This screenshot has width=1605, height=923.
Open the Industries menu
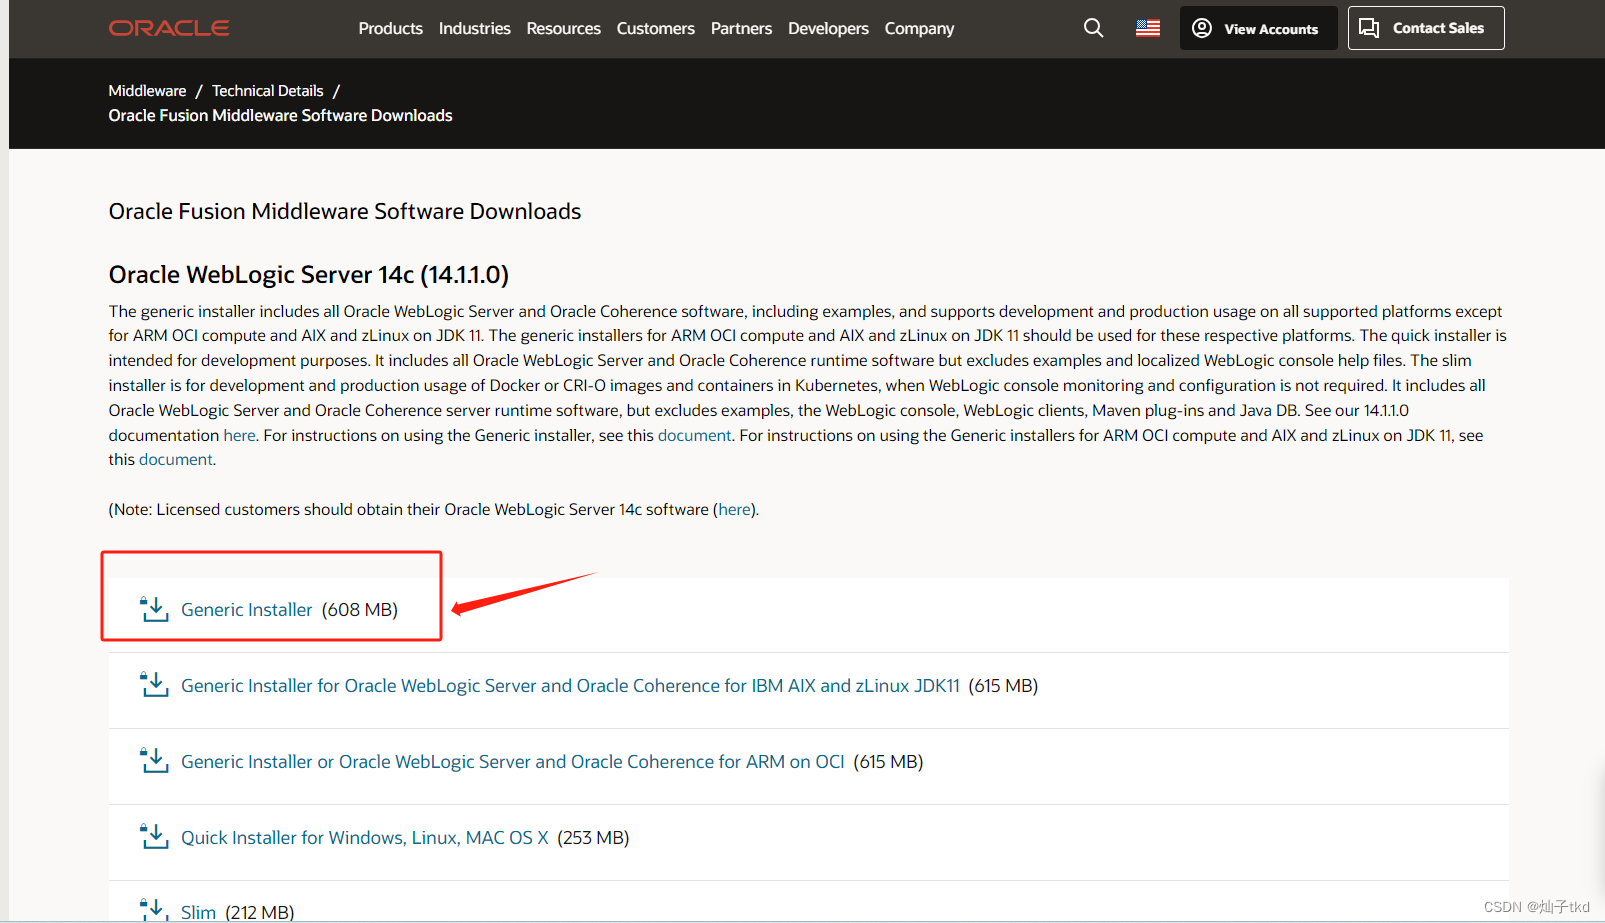(474, 28)
